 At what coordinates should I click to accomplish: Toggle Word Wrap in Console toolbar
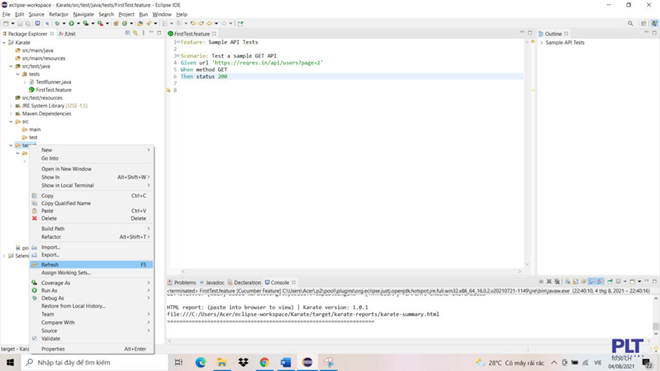point(584,281)
